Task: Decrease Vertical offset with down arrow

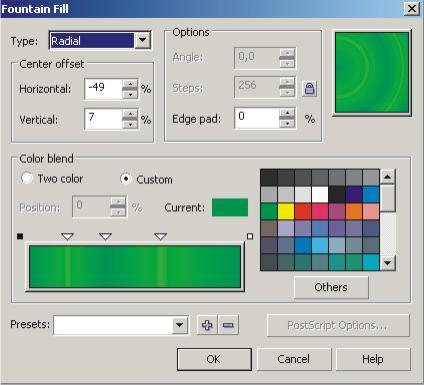Action: (130, 124)
